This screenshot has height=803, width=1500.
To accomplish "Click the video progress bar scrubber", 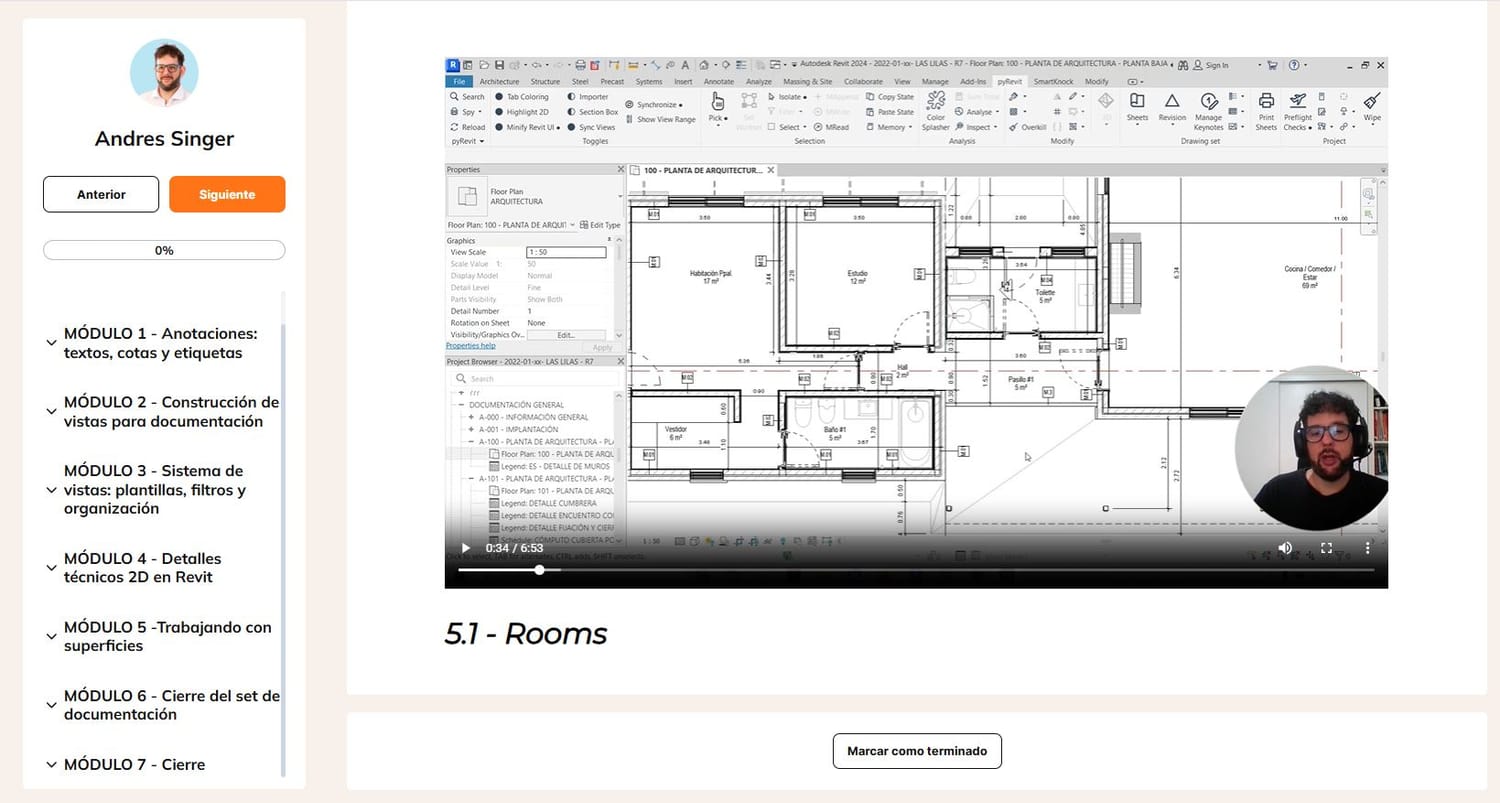I will pos(539,570).
